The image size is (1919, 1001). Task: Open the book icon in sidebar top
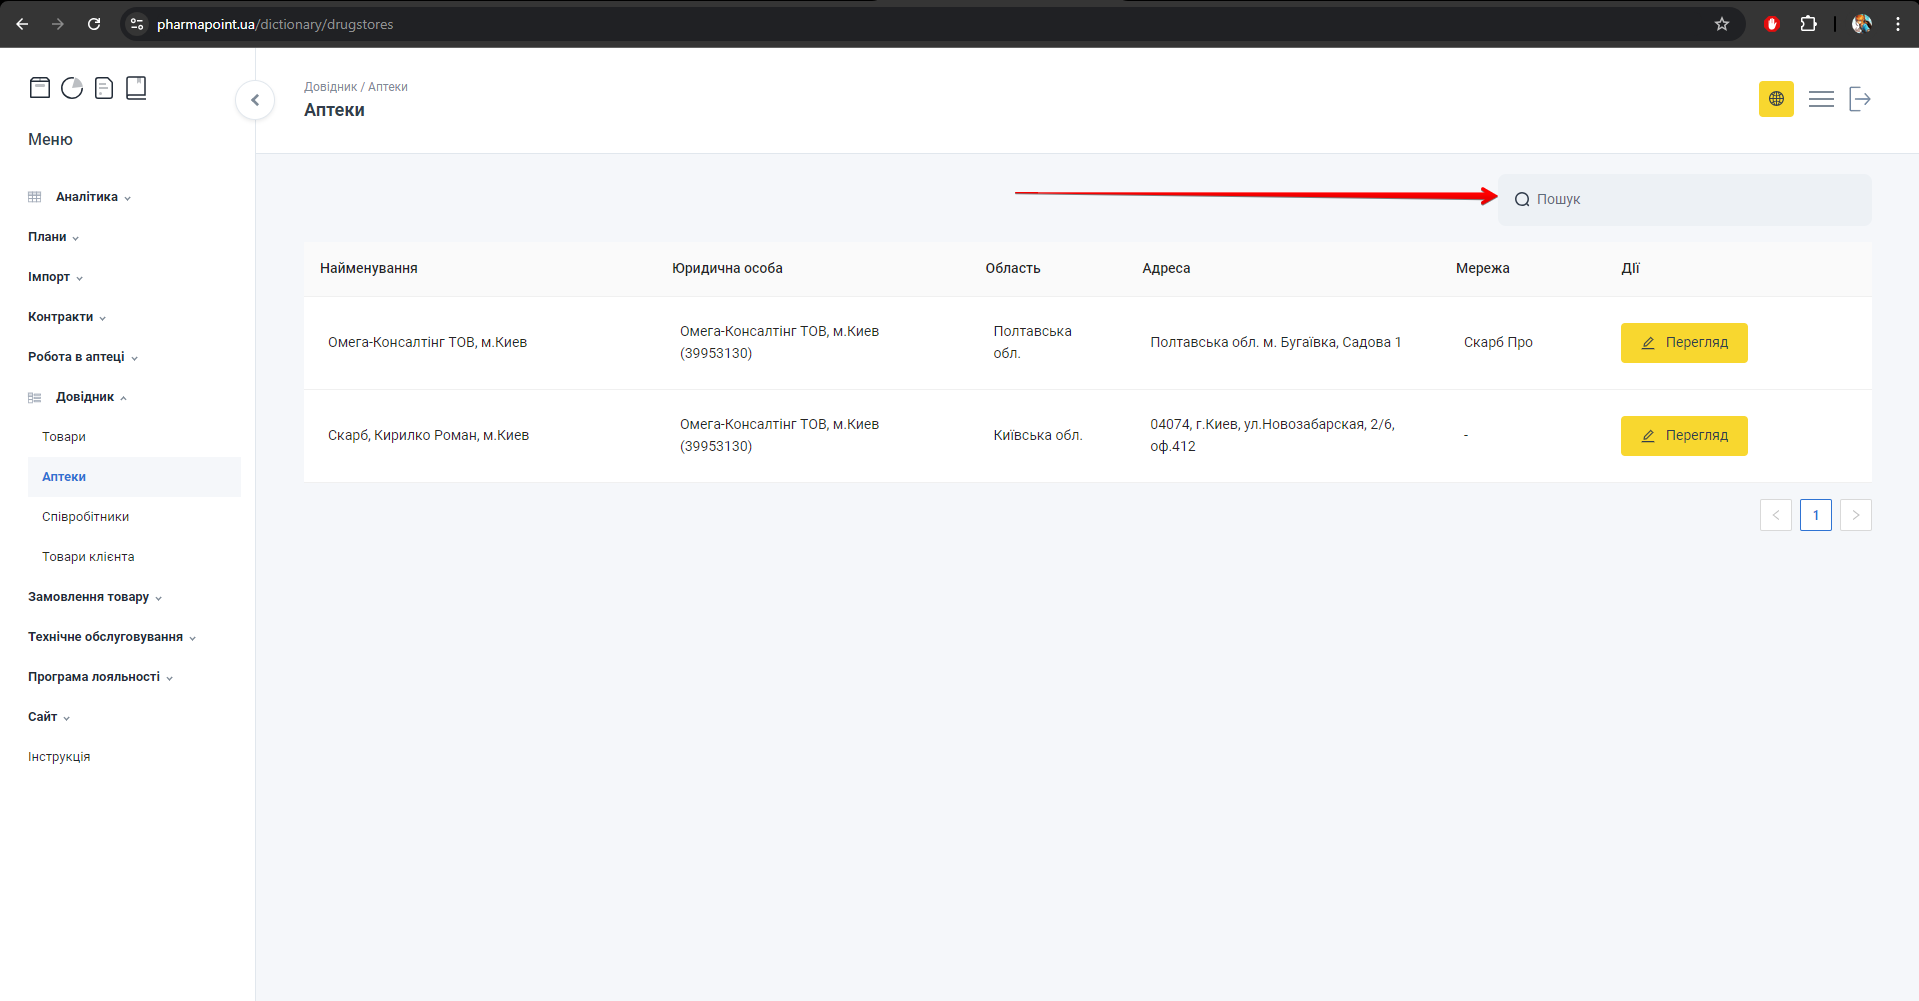coord(136,88)
